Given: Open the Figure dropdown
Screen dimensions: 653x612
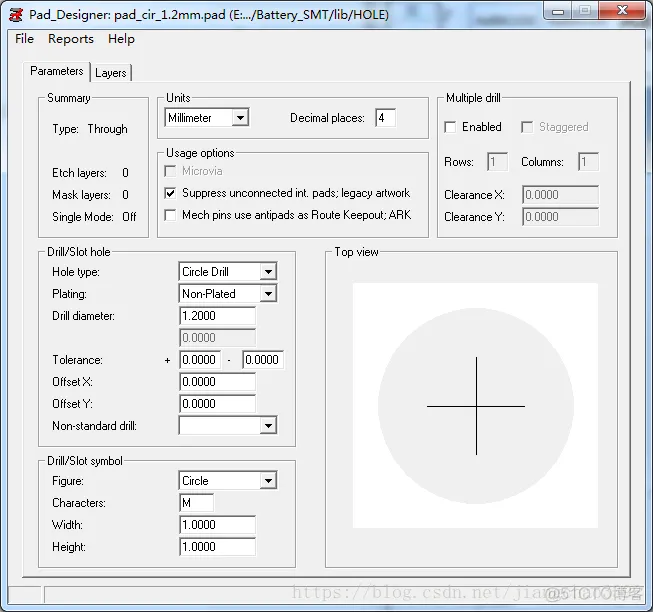Looking at the screenshot, I should pos(228,480).
